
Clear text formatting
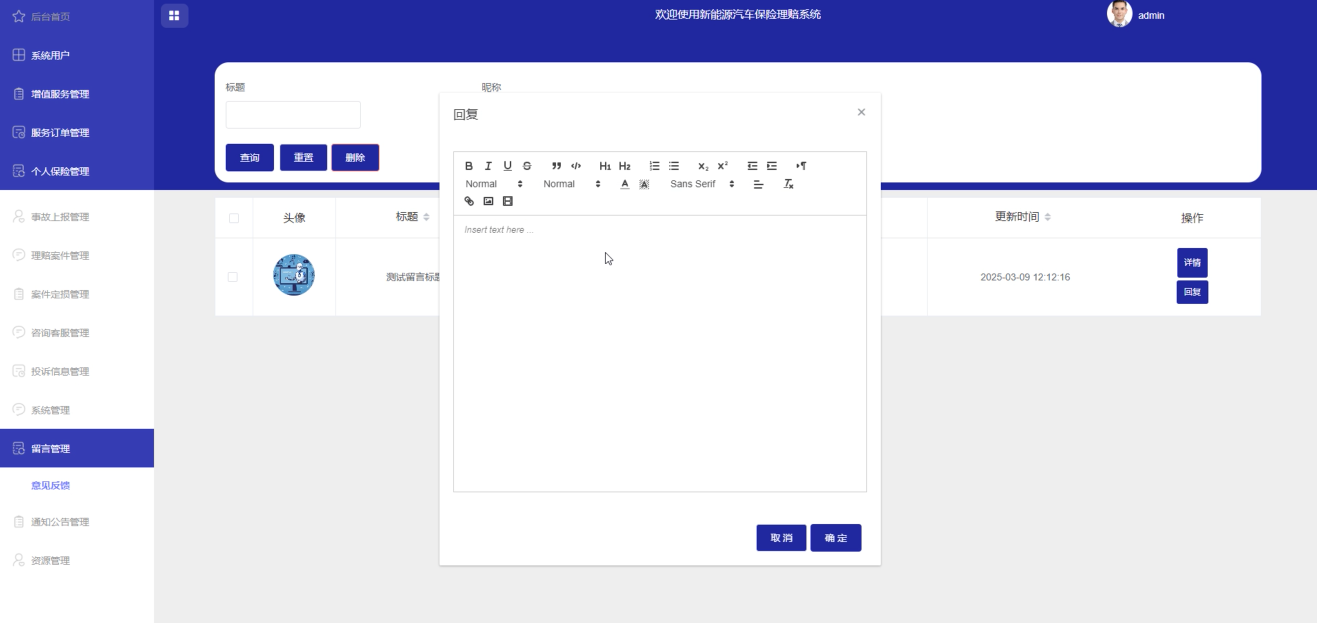[788, 184]
